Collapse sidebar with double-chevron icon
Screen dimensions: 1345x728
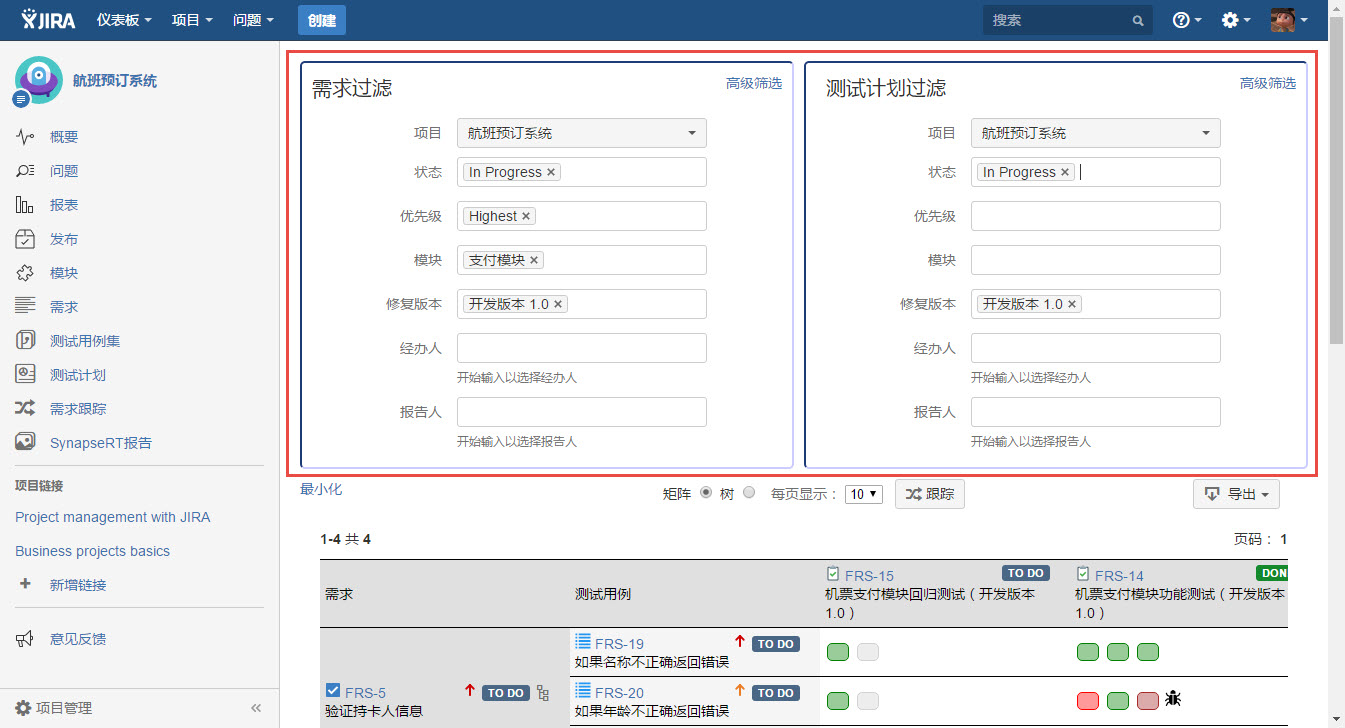(256, 708)
